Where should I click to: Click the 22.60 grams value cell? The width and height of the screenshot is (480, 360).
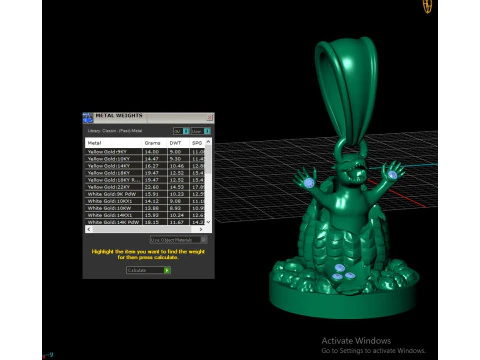coord(154,187)
